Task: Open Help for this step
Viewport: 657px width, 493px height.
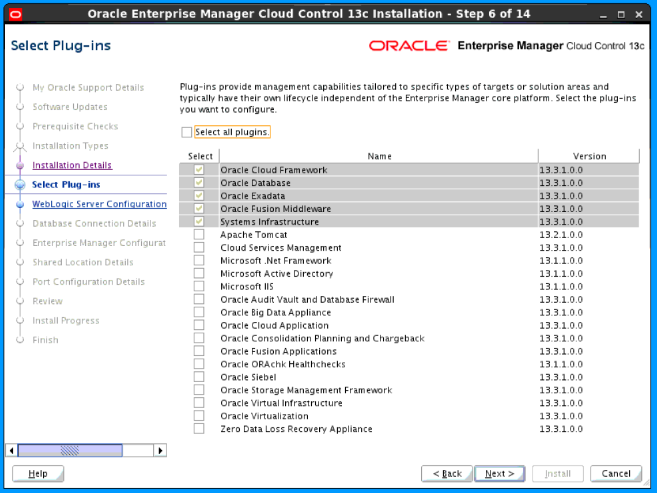Action: point(38,474)
